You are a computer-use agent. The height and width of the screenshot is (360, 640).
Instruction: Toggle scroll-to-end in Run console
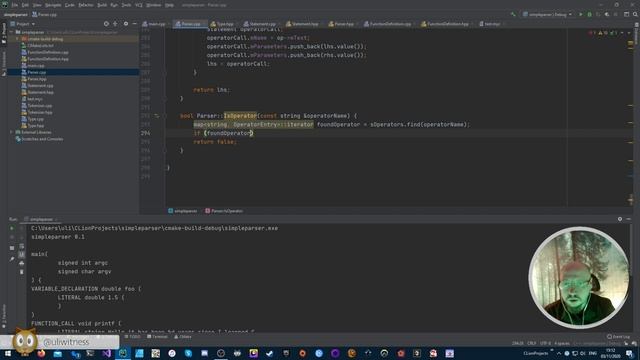(22, 255)
